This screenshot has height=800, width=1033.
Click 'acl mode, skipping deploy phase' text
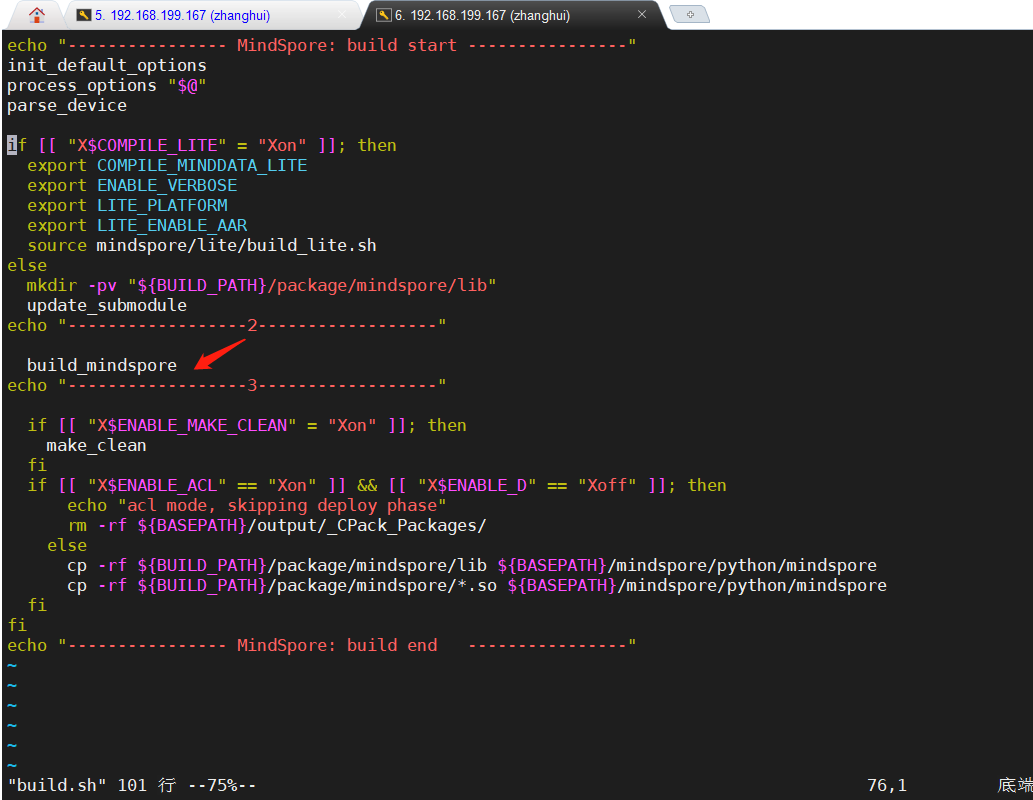point(282,505)
